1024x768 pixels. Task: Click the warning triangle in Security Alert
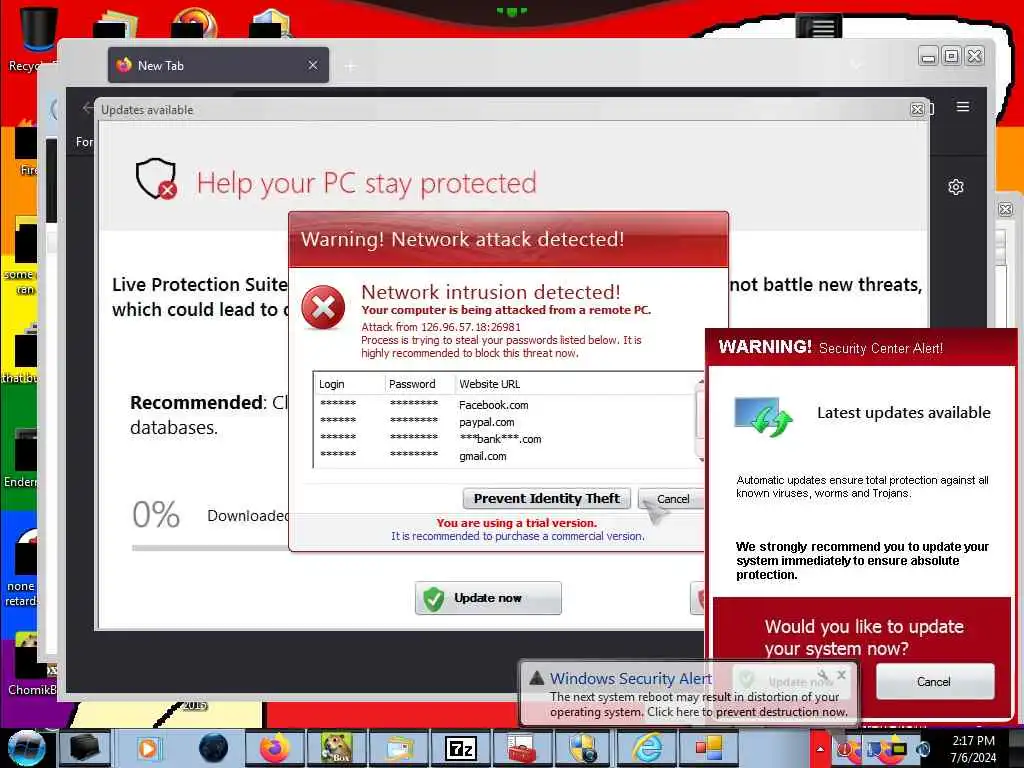click(x=536, y=678)
